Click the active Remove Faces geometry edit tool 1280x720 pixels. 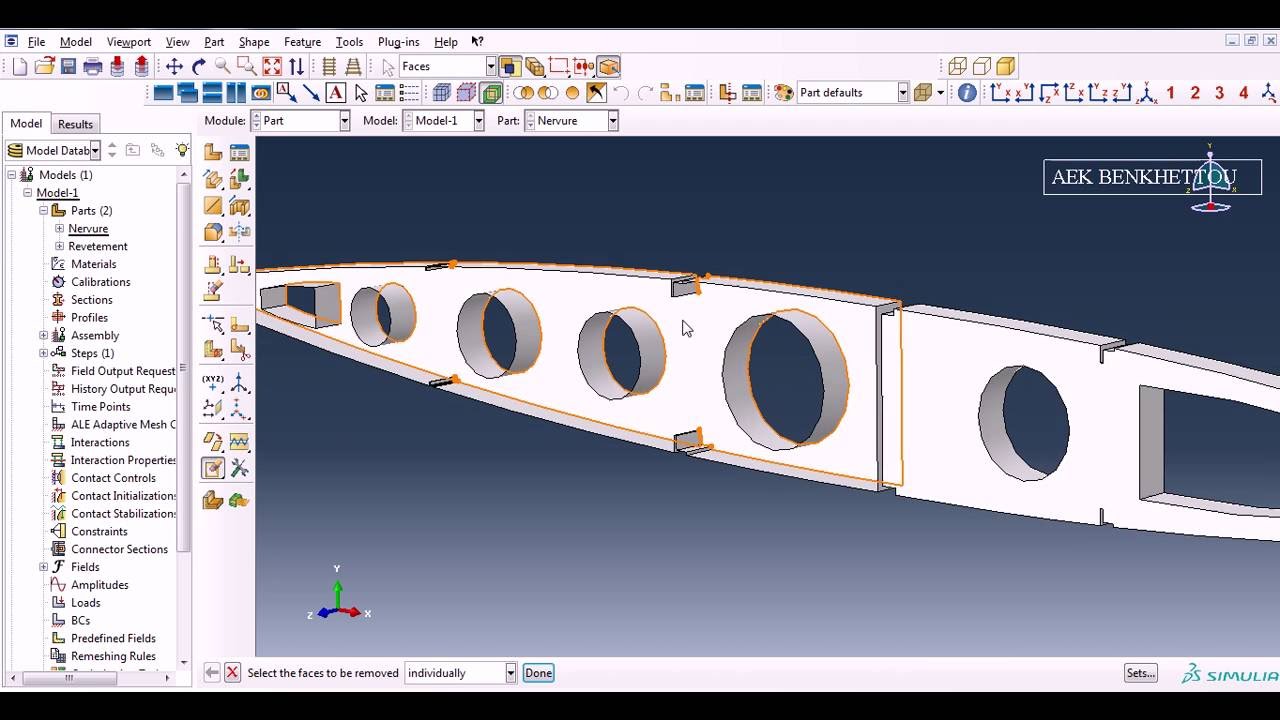(213, 468)
